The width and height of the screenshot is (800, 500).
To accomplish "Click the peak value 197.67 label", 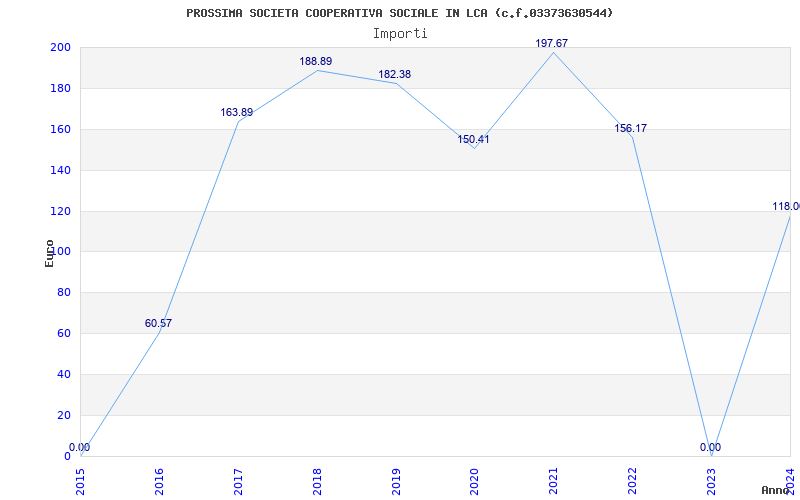I will [552, 44].
